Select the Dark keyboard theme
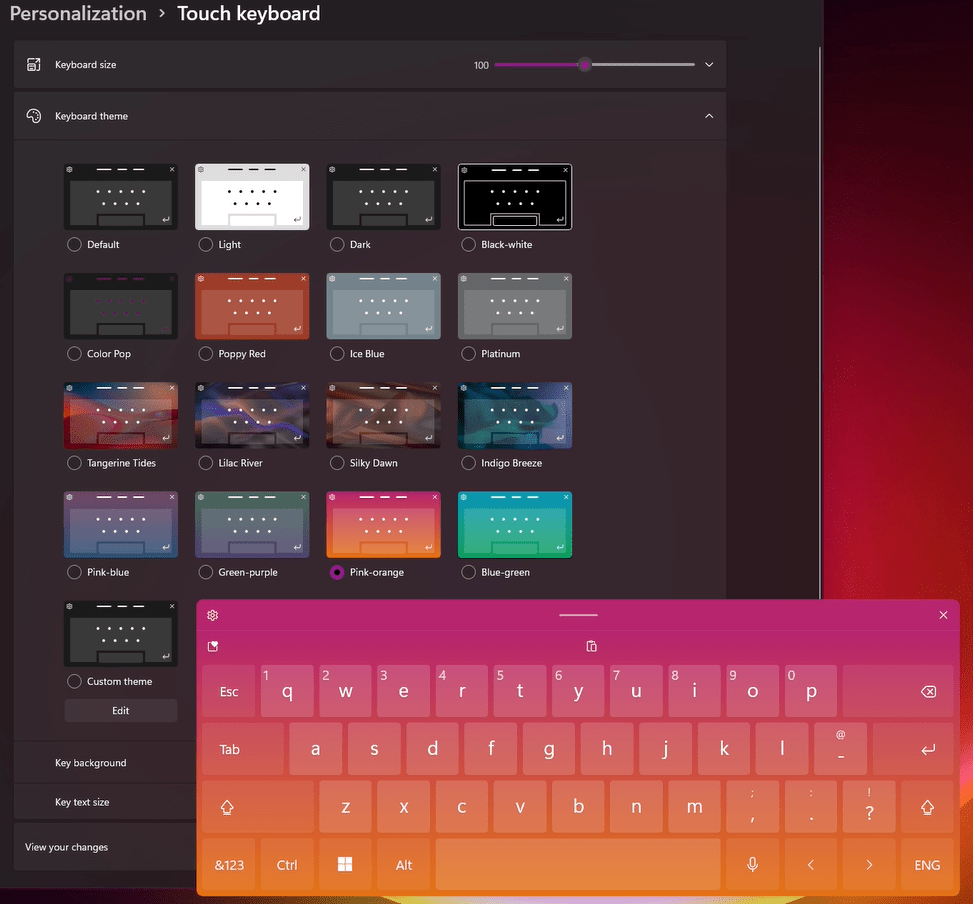This screenshot has height=904, width=973. click(x=336, y=244)
